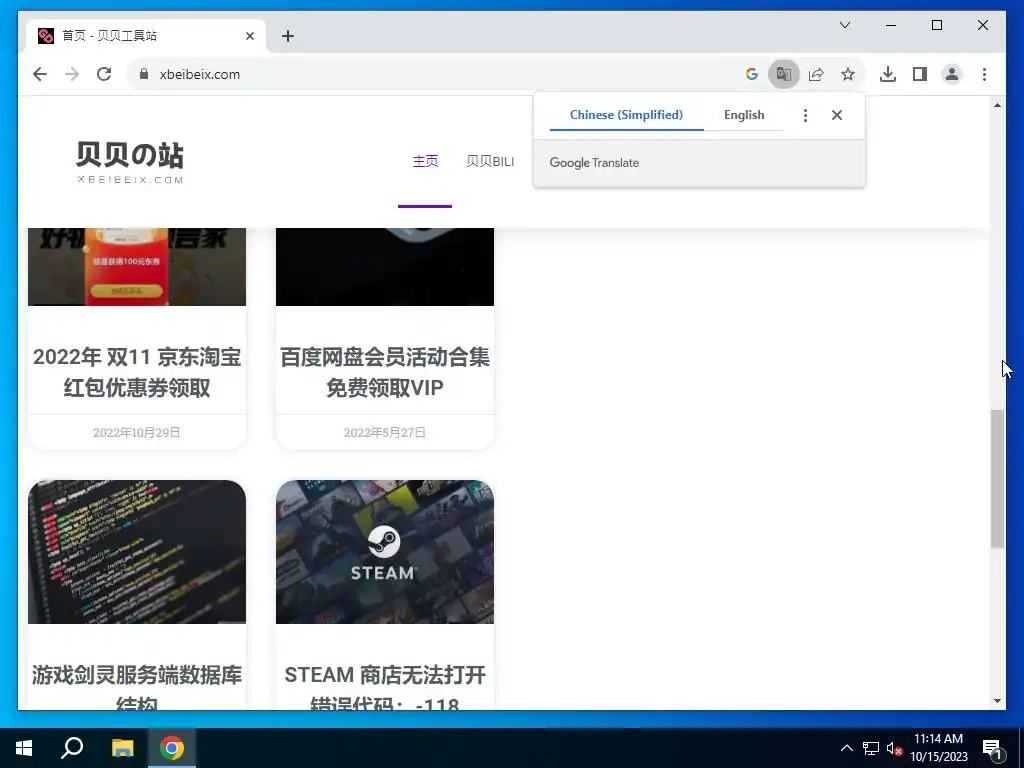Open article STEAM 商店无法打开错误代码
1024x768 pixels.
tap(385, 686)
